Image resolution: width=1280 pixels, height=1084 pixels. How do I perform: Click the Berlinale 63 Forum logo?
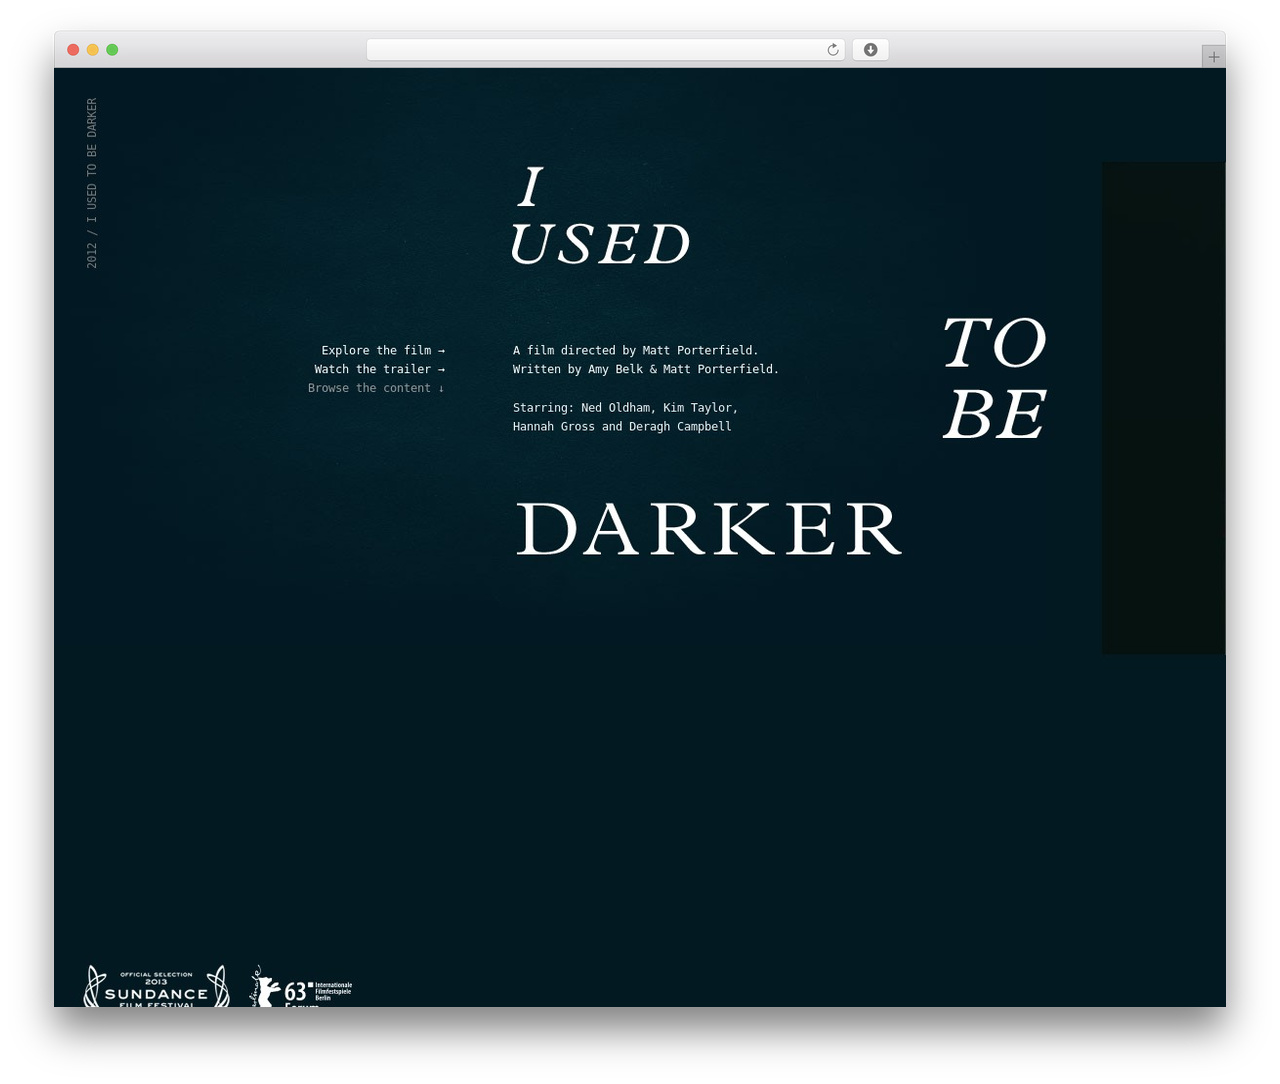[301, 986]
